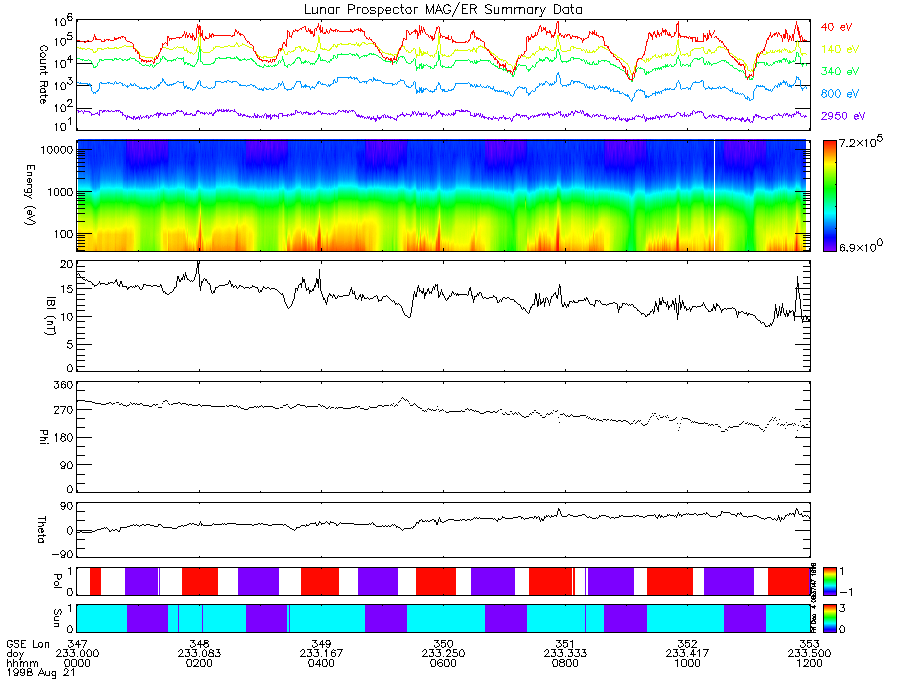Click the Theta angle line plot
The width and height of the screenshot is (900, 700).
[443, 521]
